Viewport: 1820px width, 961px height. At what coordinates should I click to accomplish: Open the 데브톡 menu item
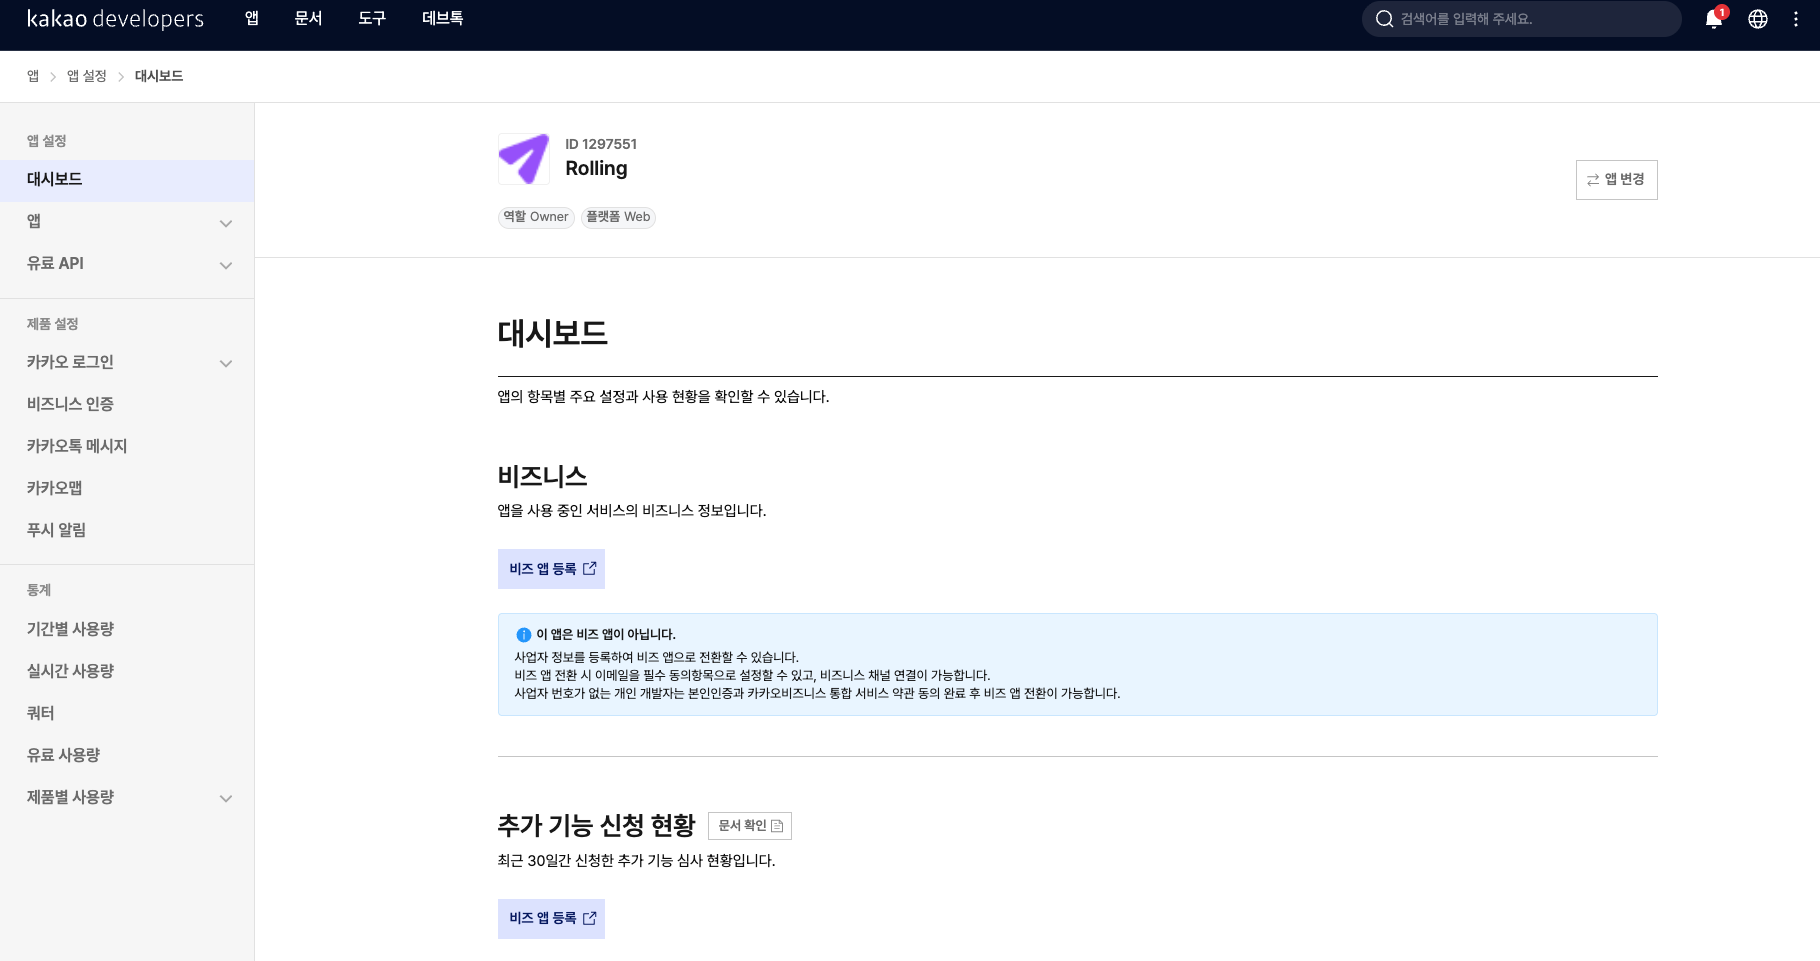click(x=441, y=18)
